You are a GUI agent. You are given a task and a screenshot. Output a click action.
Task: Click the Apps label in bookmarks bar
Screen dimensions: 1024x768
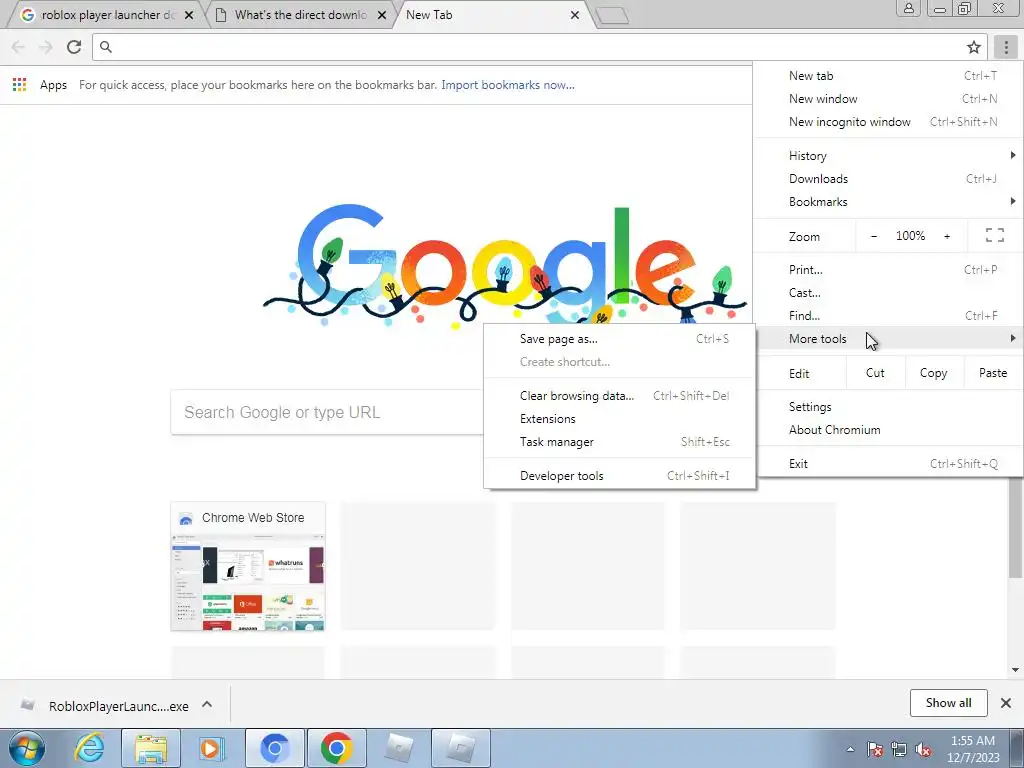[54, 85]
